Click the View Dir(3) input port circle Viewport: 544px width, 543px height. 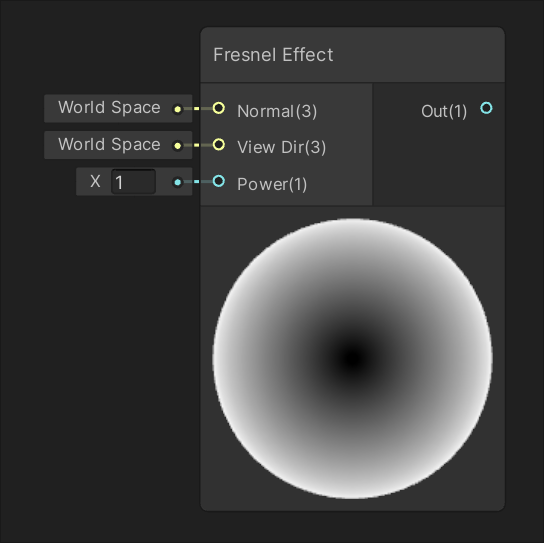[219, 144]
